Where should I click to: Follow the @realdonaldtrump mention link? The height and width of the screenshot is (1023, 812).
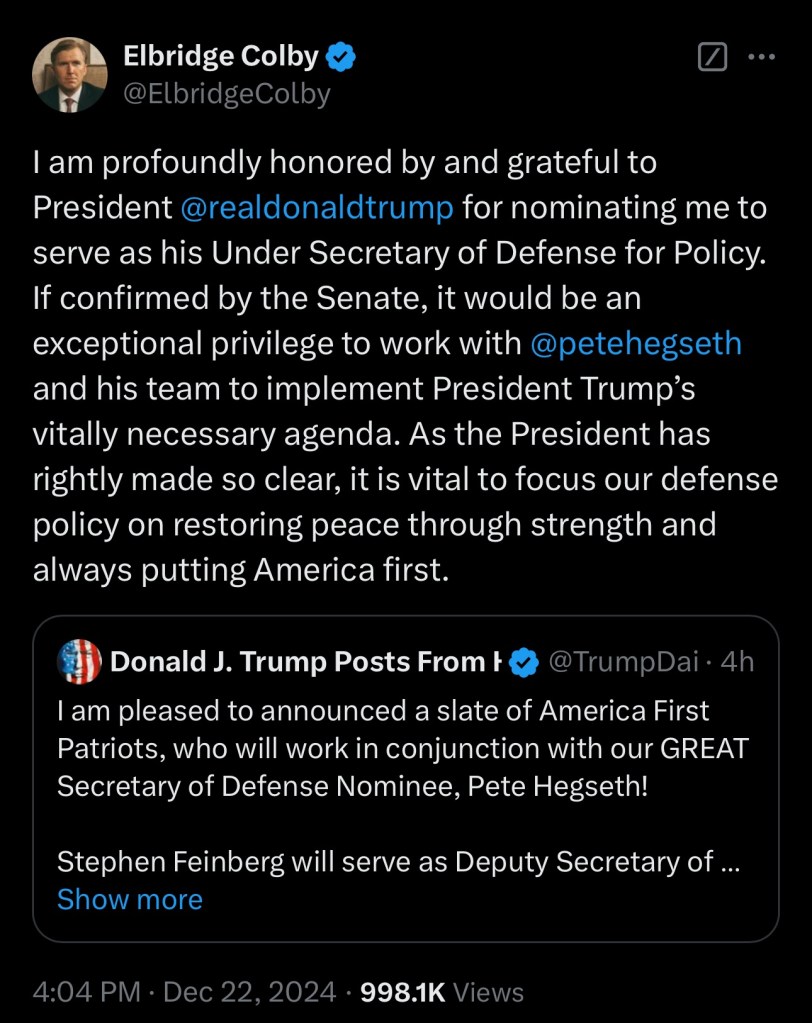pos(317,208)
